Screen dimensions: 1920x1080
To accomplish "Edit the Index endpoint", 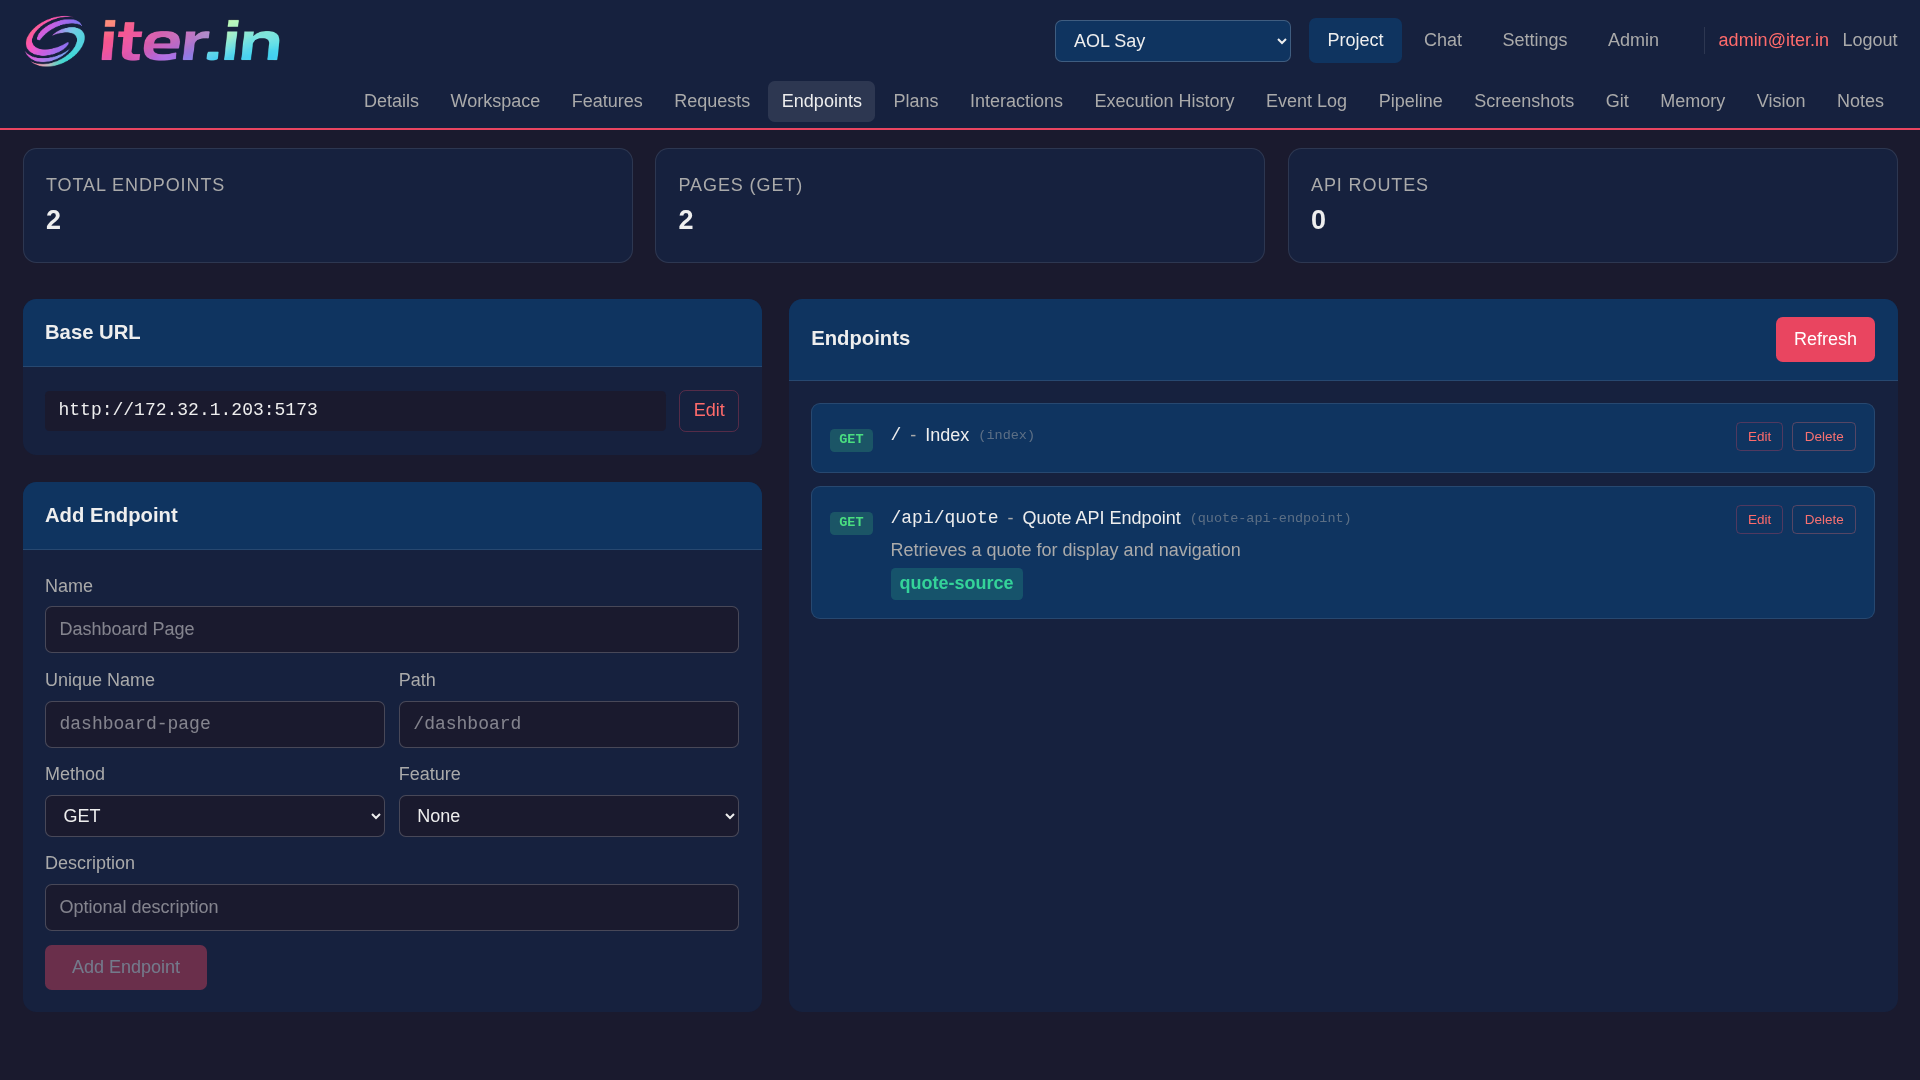I will pyautogui.click(x=1759, y=436).
